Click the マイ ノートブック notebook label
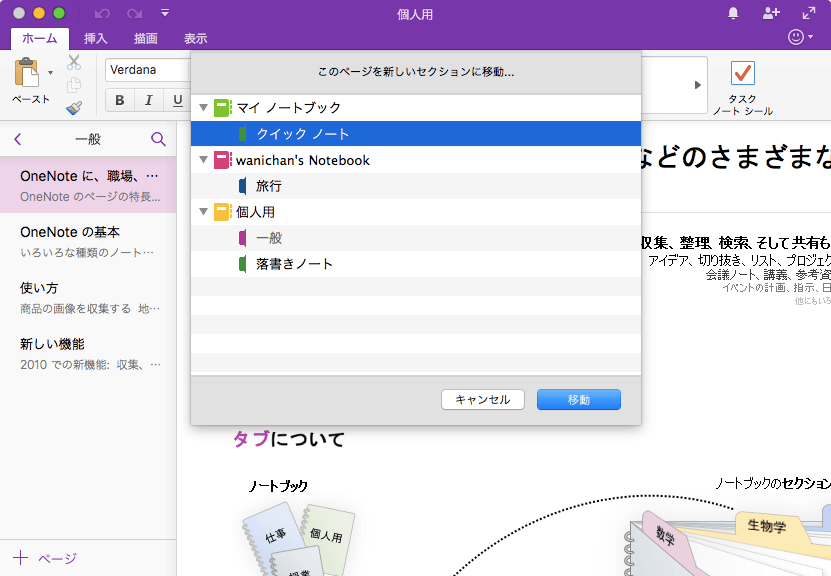Viewport: 831px width, 576px height. pos(288,108)
